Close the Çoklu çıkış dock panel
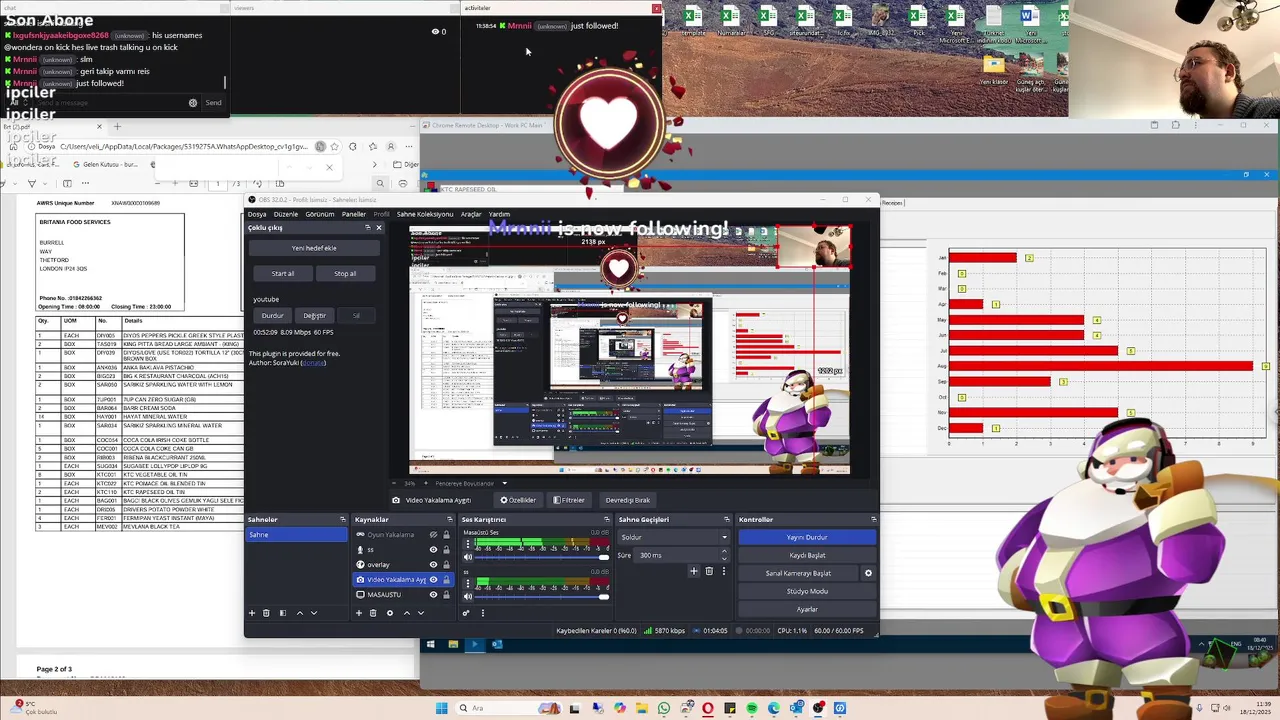 [x=378, y=228]
